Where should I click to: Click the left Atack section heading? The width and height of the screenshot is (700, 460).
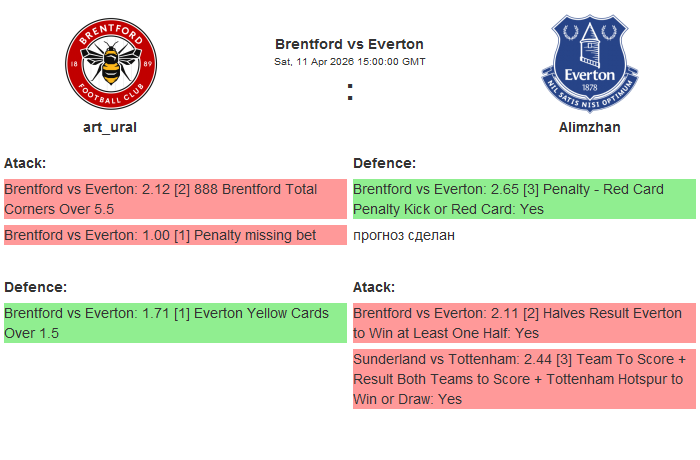(x=25, y=163)
